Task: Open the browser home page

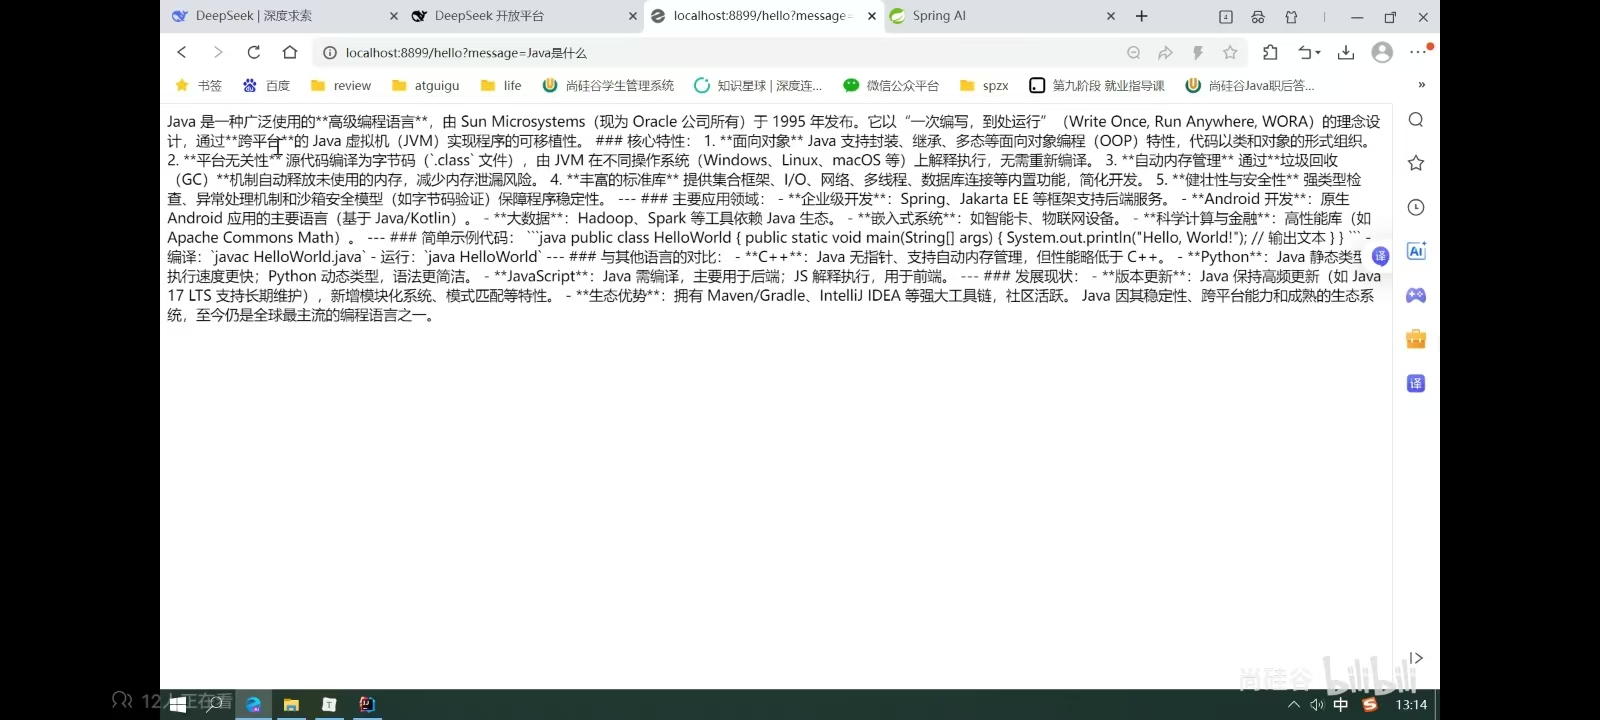Action: pyautogui.click(x=290, y=52)
